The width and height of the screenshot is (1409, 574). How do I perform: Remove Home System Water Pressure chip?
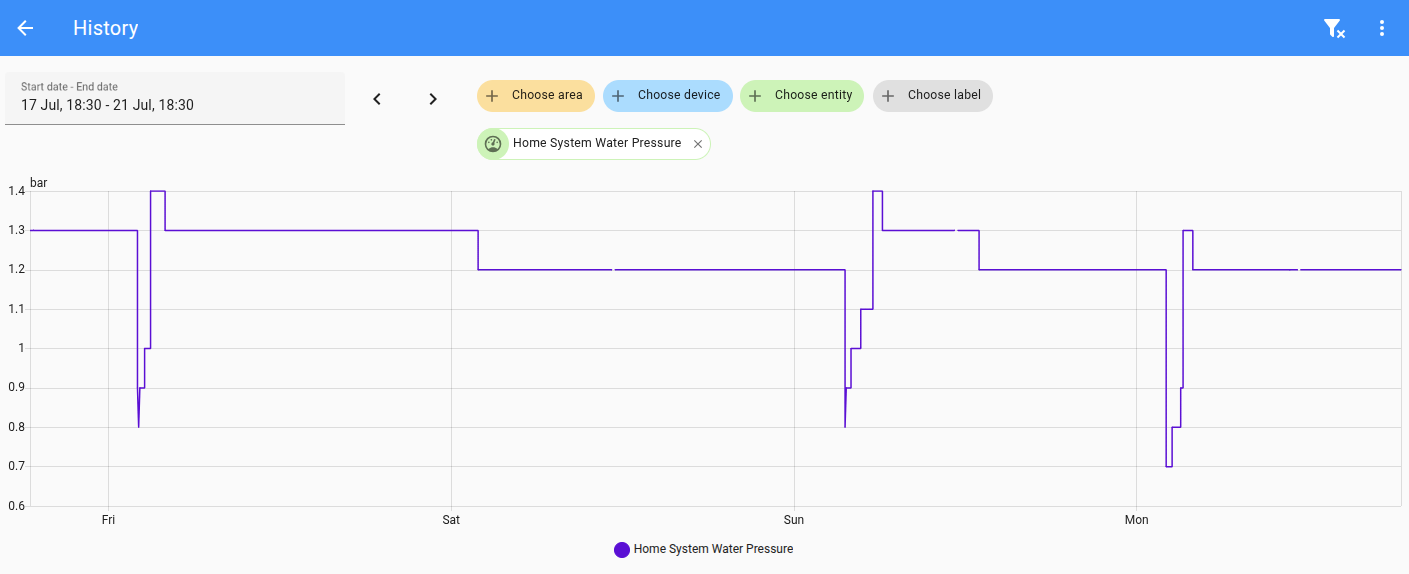[698, 144]
